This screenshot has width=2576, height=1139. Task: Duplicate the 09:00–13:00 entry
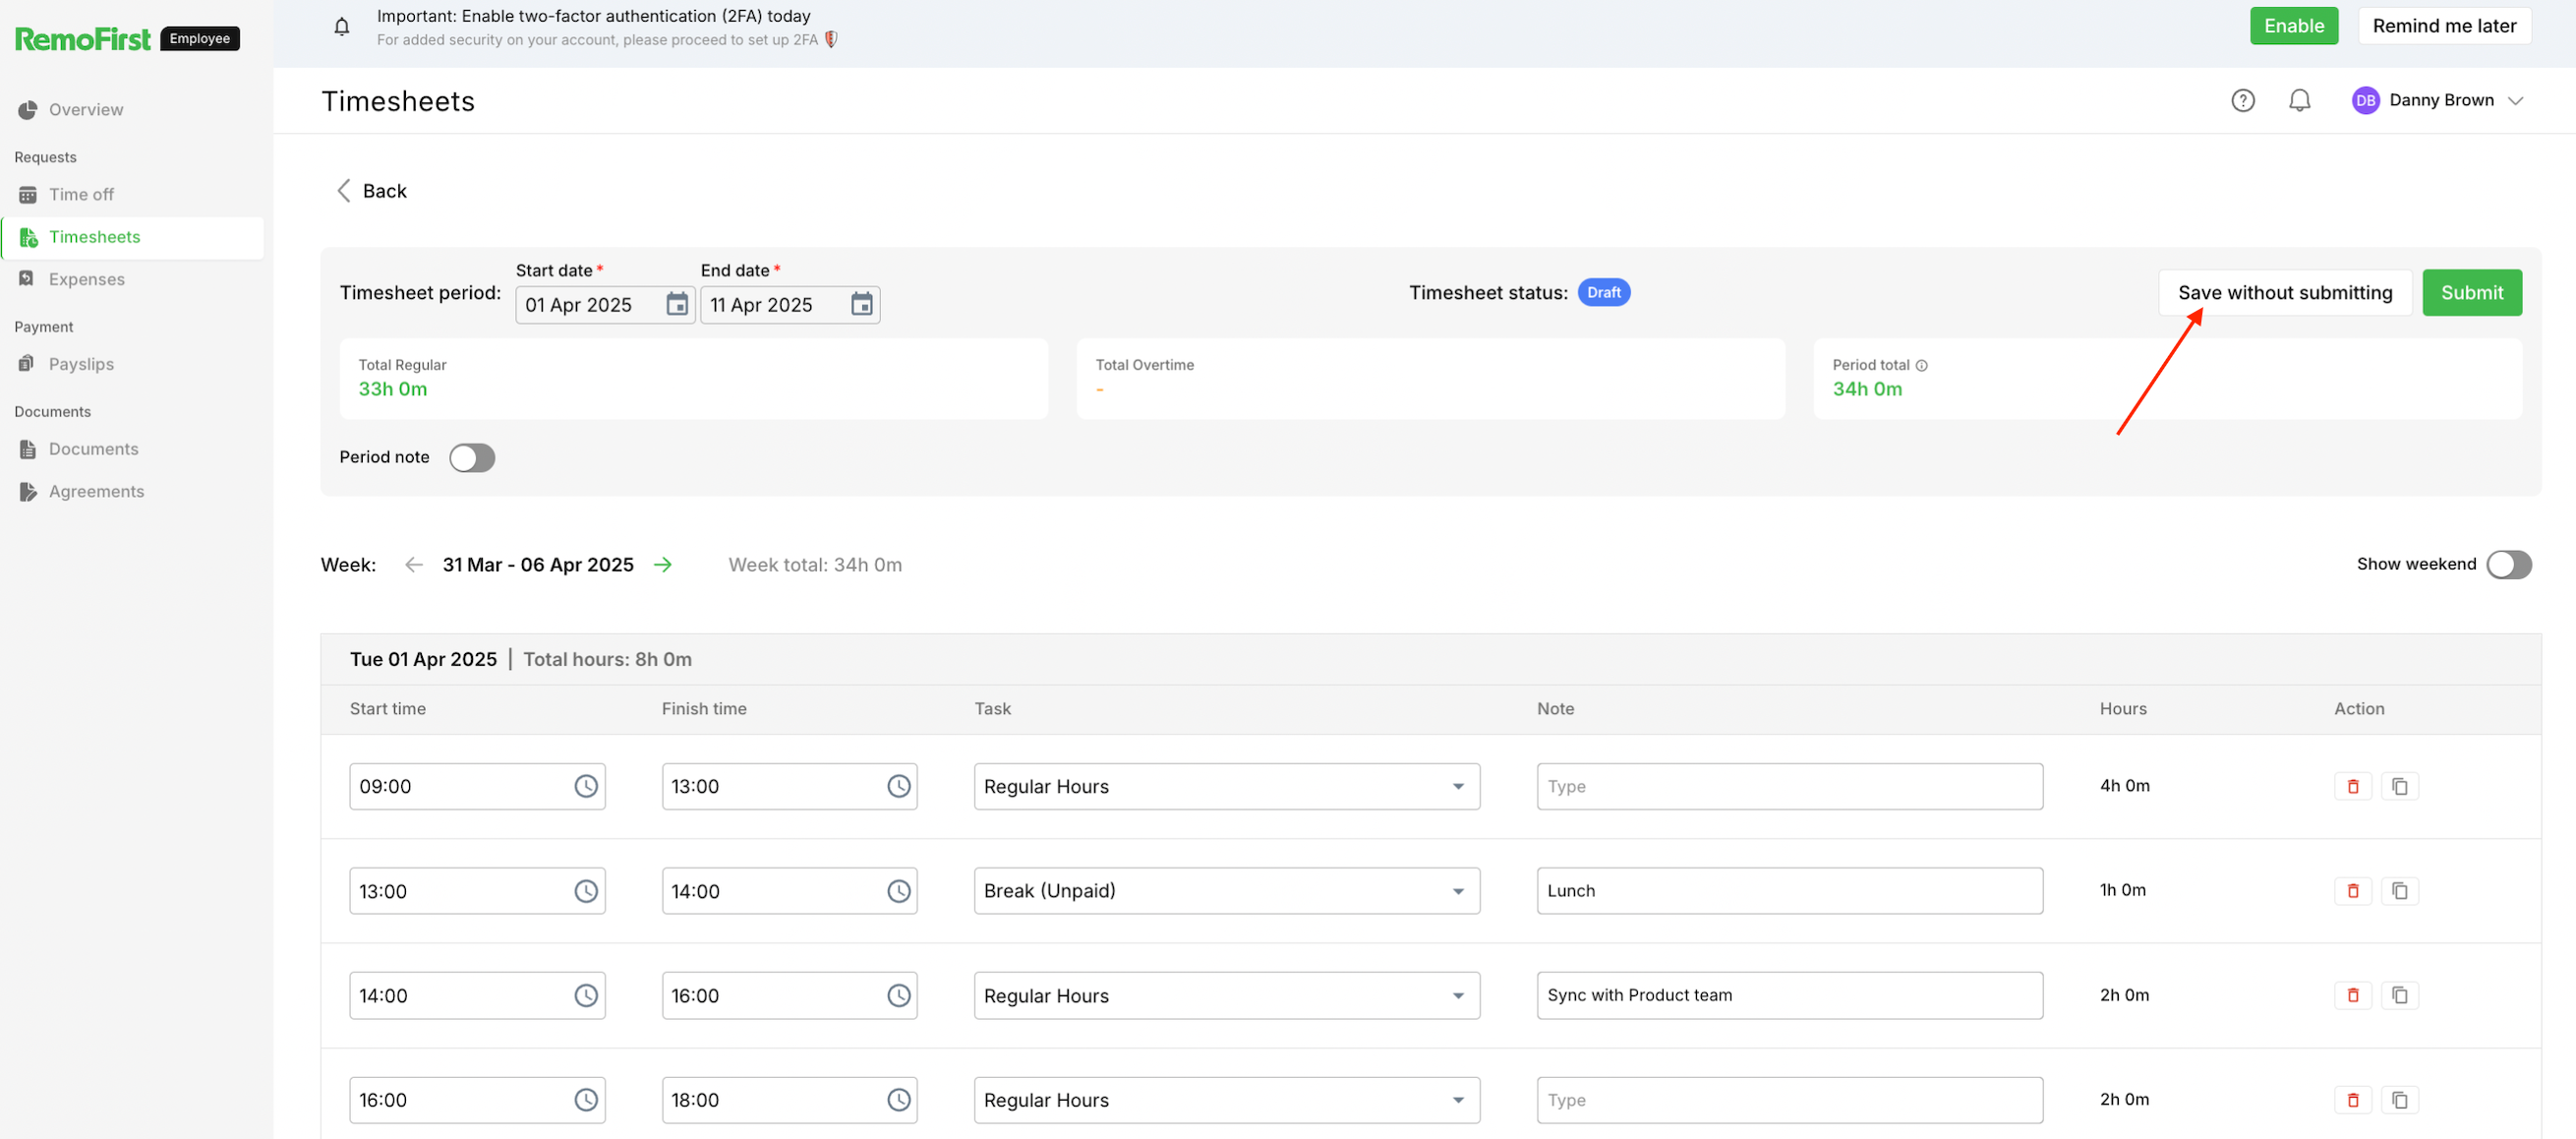pos(2399,787)
